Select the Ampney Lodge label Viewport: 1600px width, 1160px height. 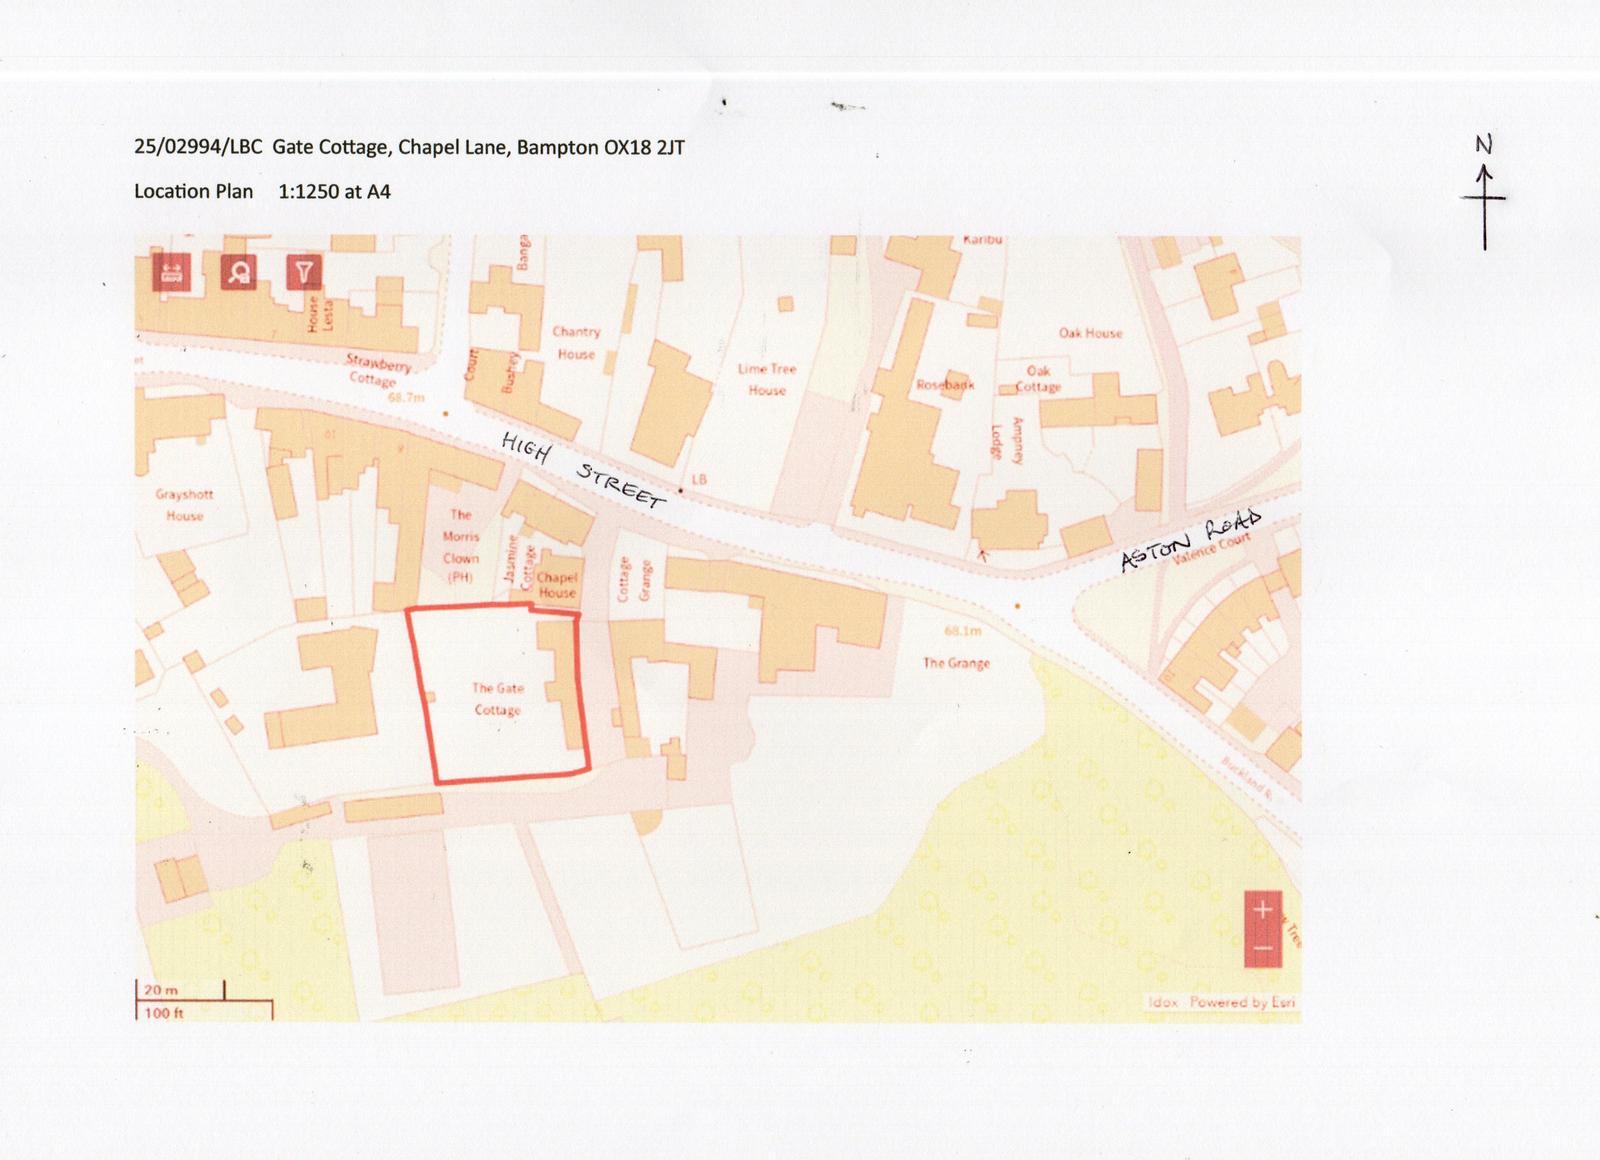1007,440
